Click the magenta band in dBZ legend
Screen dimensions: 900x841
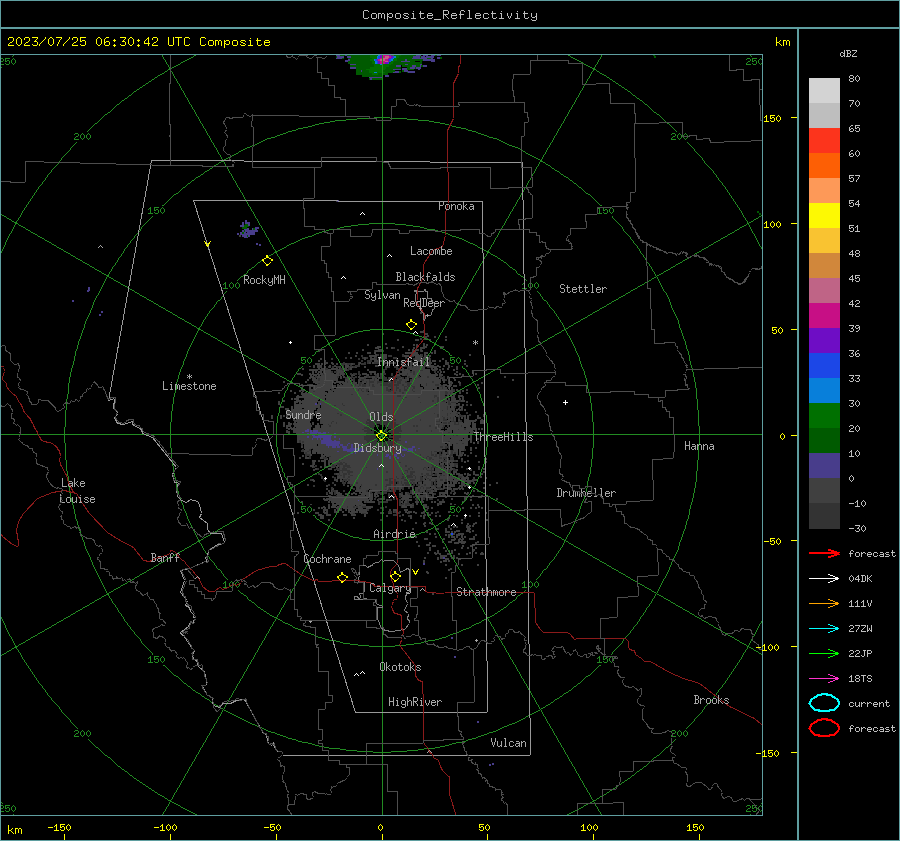click(824, 315)
